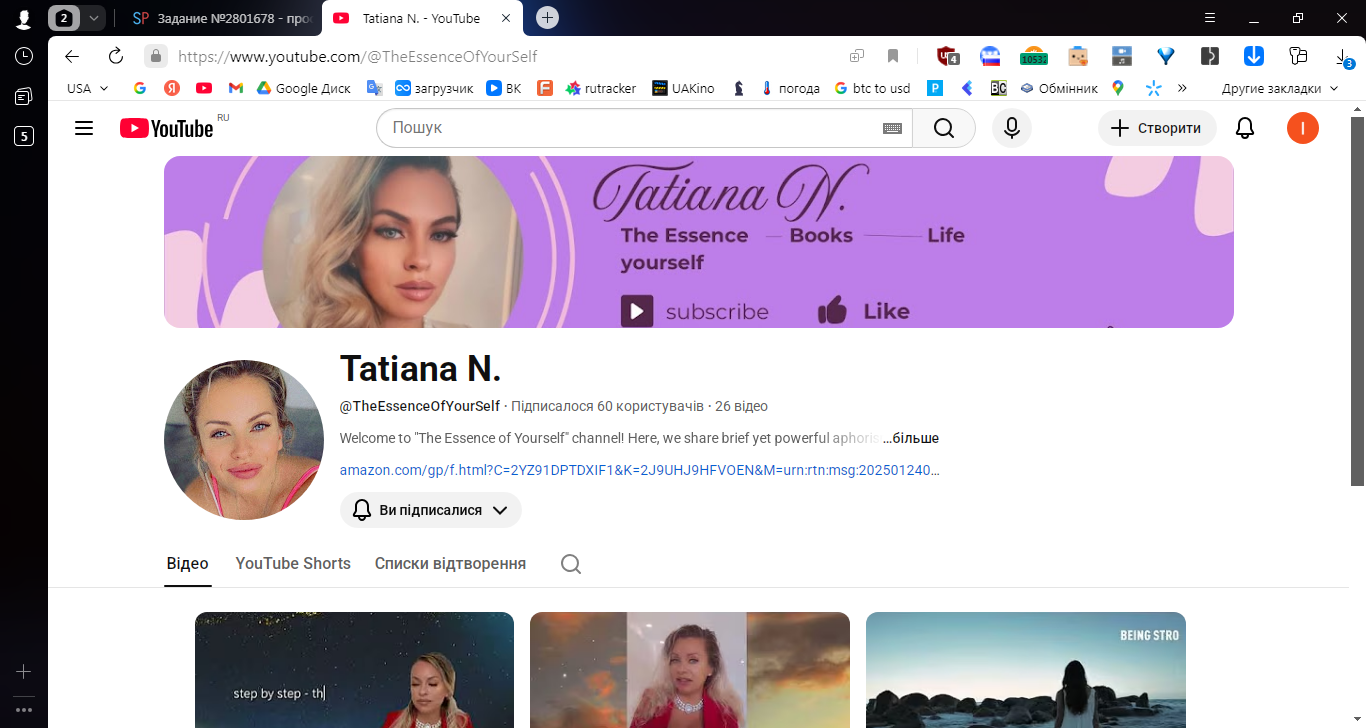Screen dimensions: 1366x728
Task: Open browser main menu lines icon
Action: click(x=1210, y=17)
